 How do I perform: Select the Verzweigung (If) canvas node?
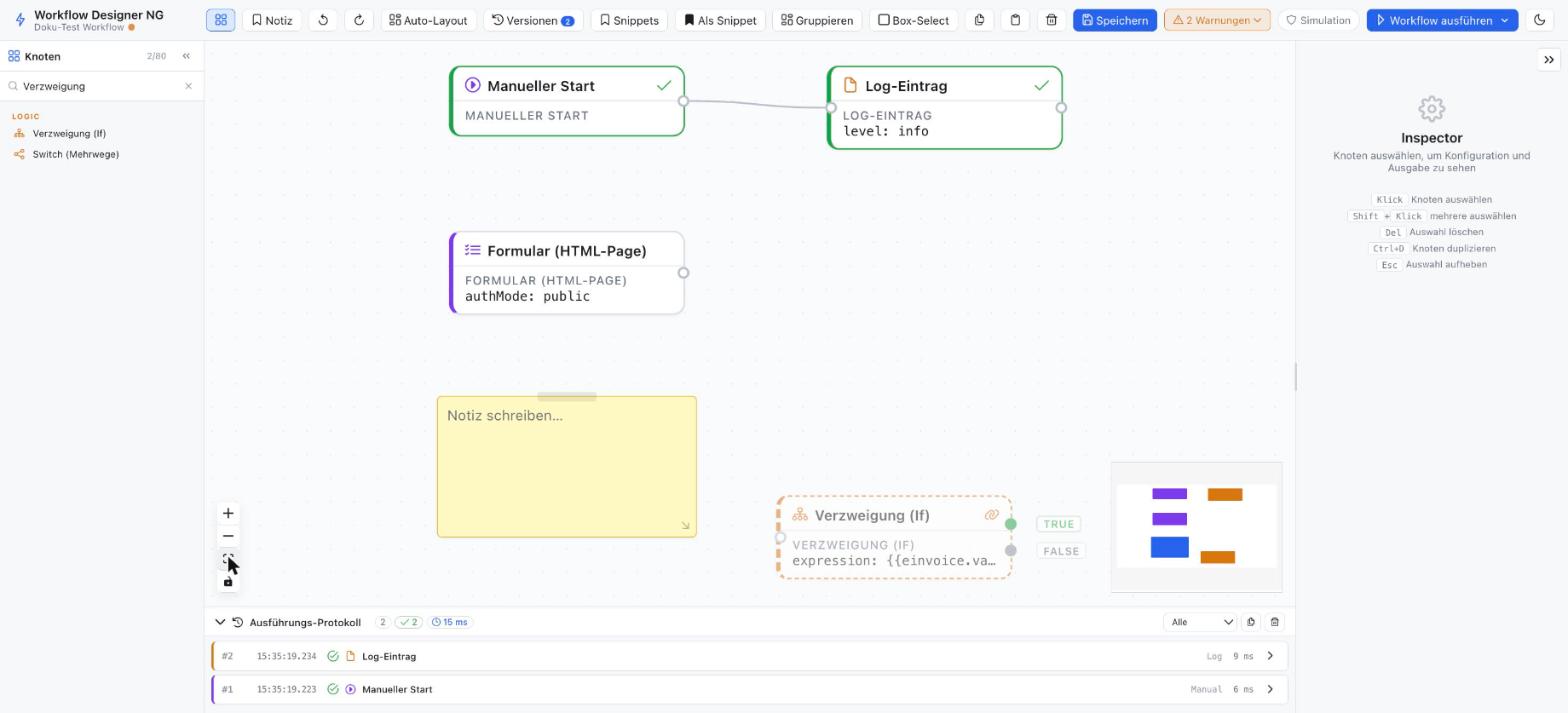tap(895, 537)
